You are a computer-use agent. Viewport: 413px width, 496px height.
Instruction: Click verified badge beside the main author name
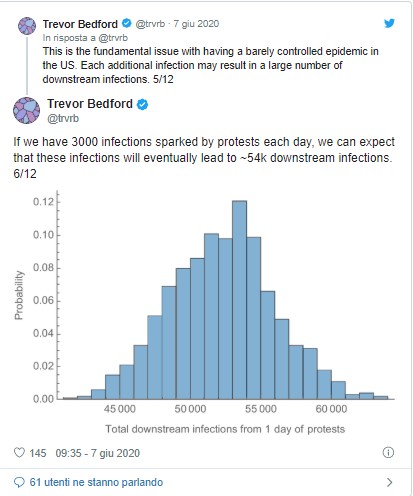(x=142, y=104)
